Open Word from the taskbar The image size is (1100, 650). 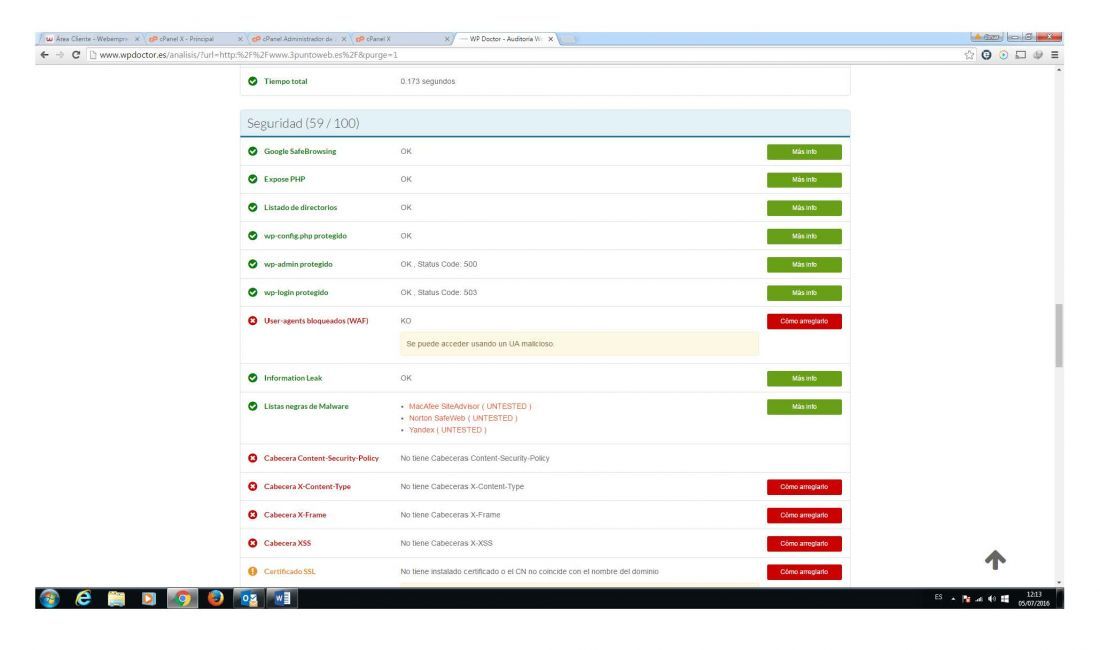[282, 598]
